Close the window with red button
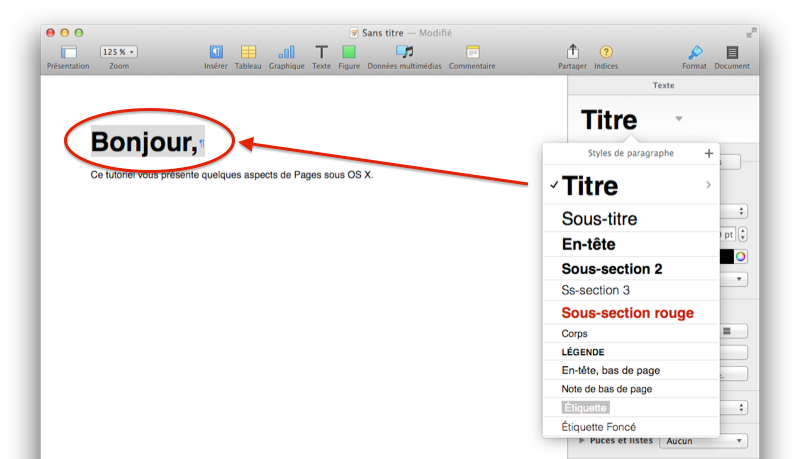800x459 pixels. click(51, 33)
